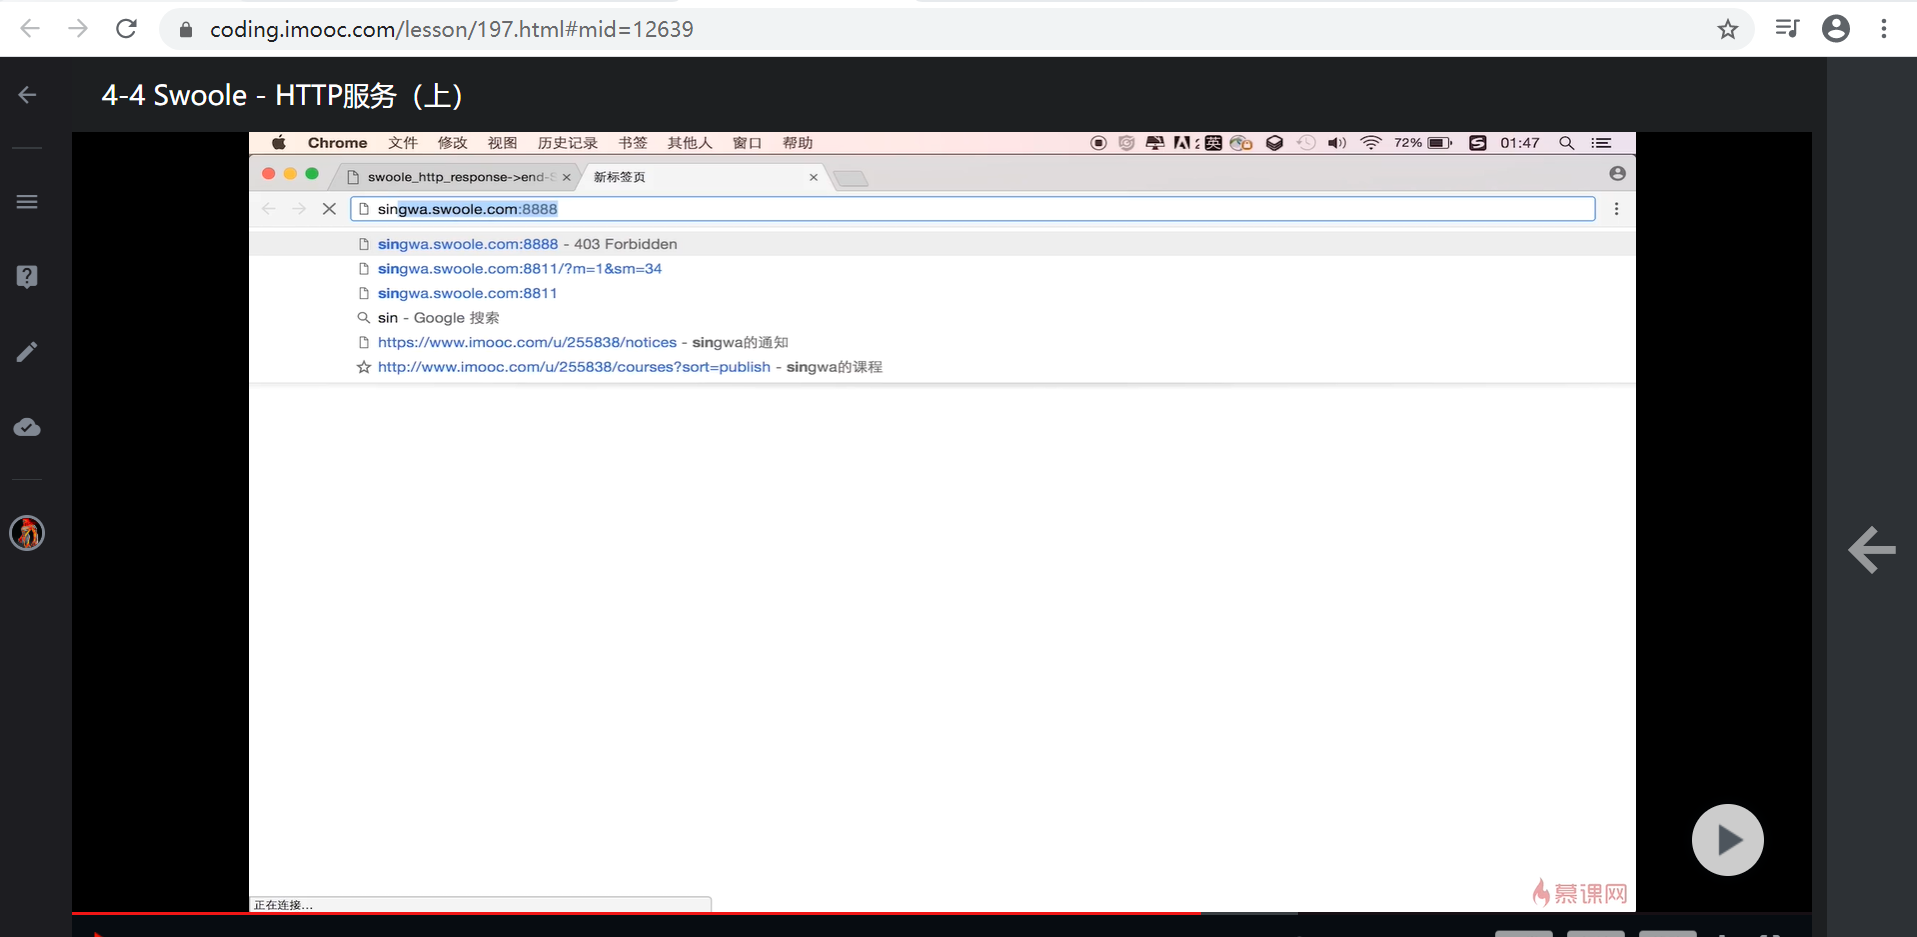
Task: Select the "sin - Google 搜索" suggestion
Action: coord(942,318)
